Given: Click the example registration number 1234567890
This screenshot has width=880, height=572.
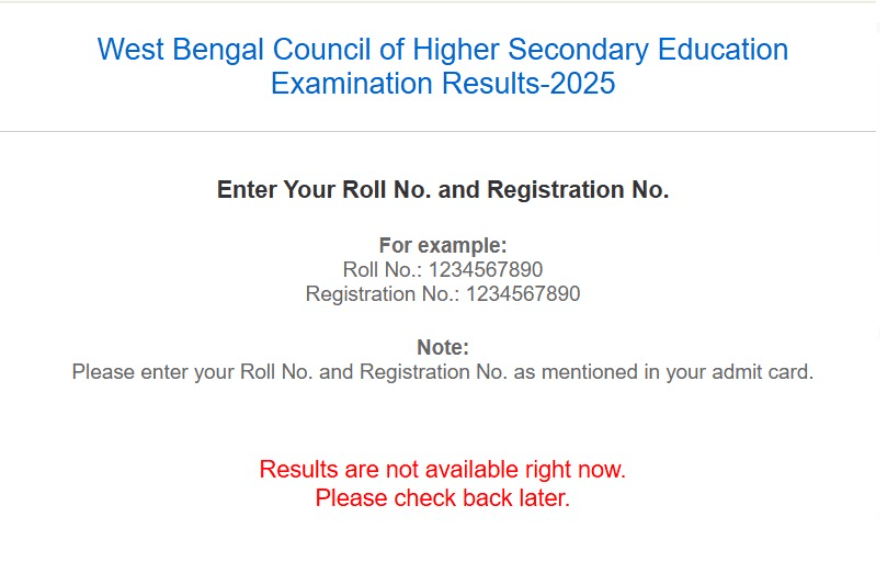Looking at the screenshot, I should pos(523,295).
